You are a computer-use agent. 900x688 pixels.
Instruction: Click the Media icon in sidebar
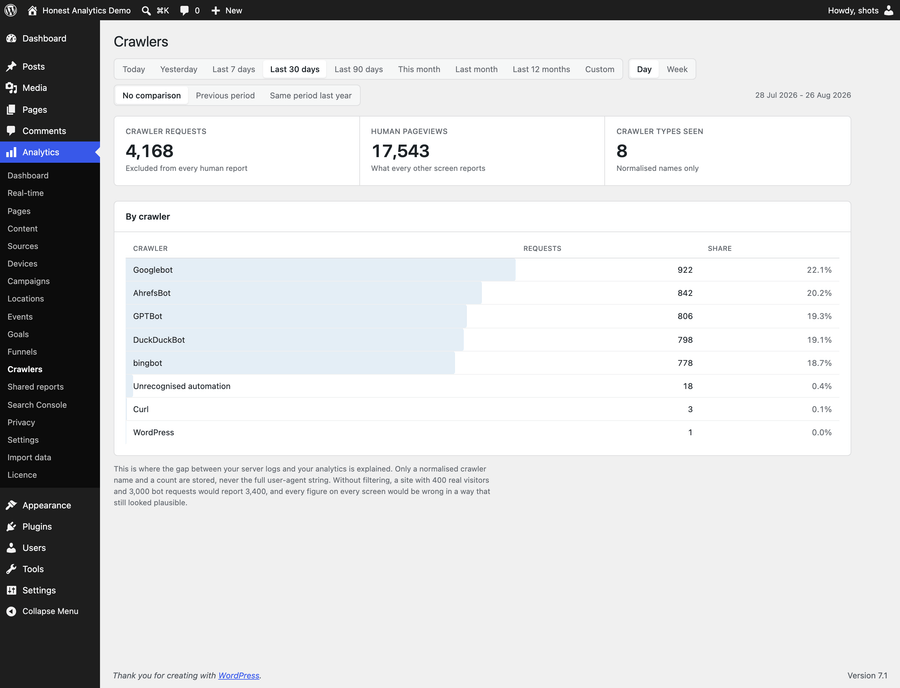(11, 88)
